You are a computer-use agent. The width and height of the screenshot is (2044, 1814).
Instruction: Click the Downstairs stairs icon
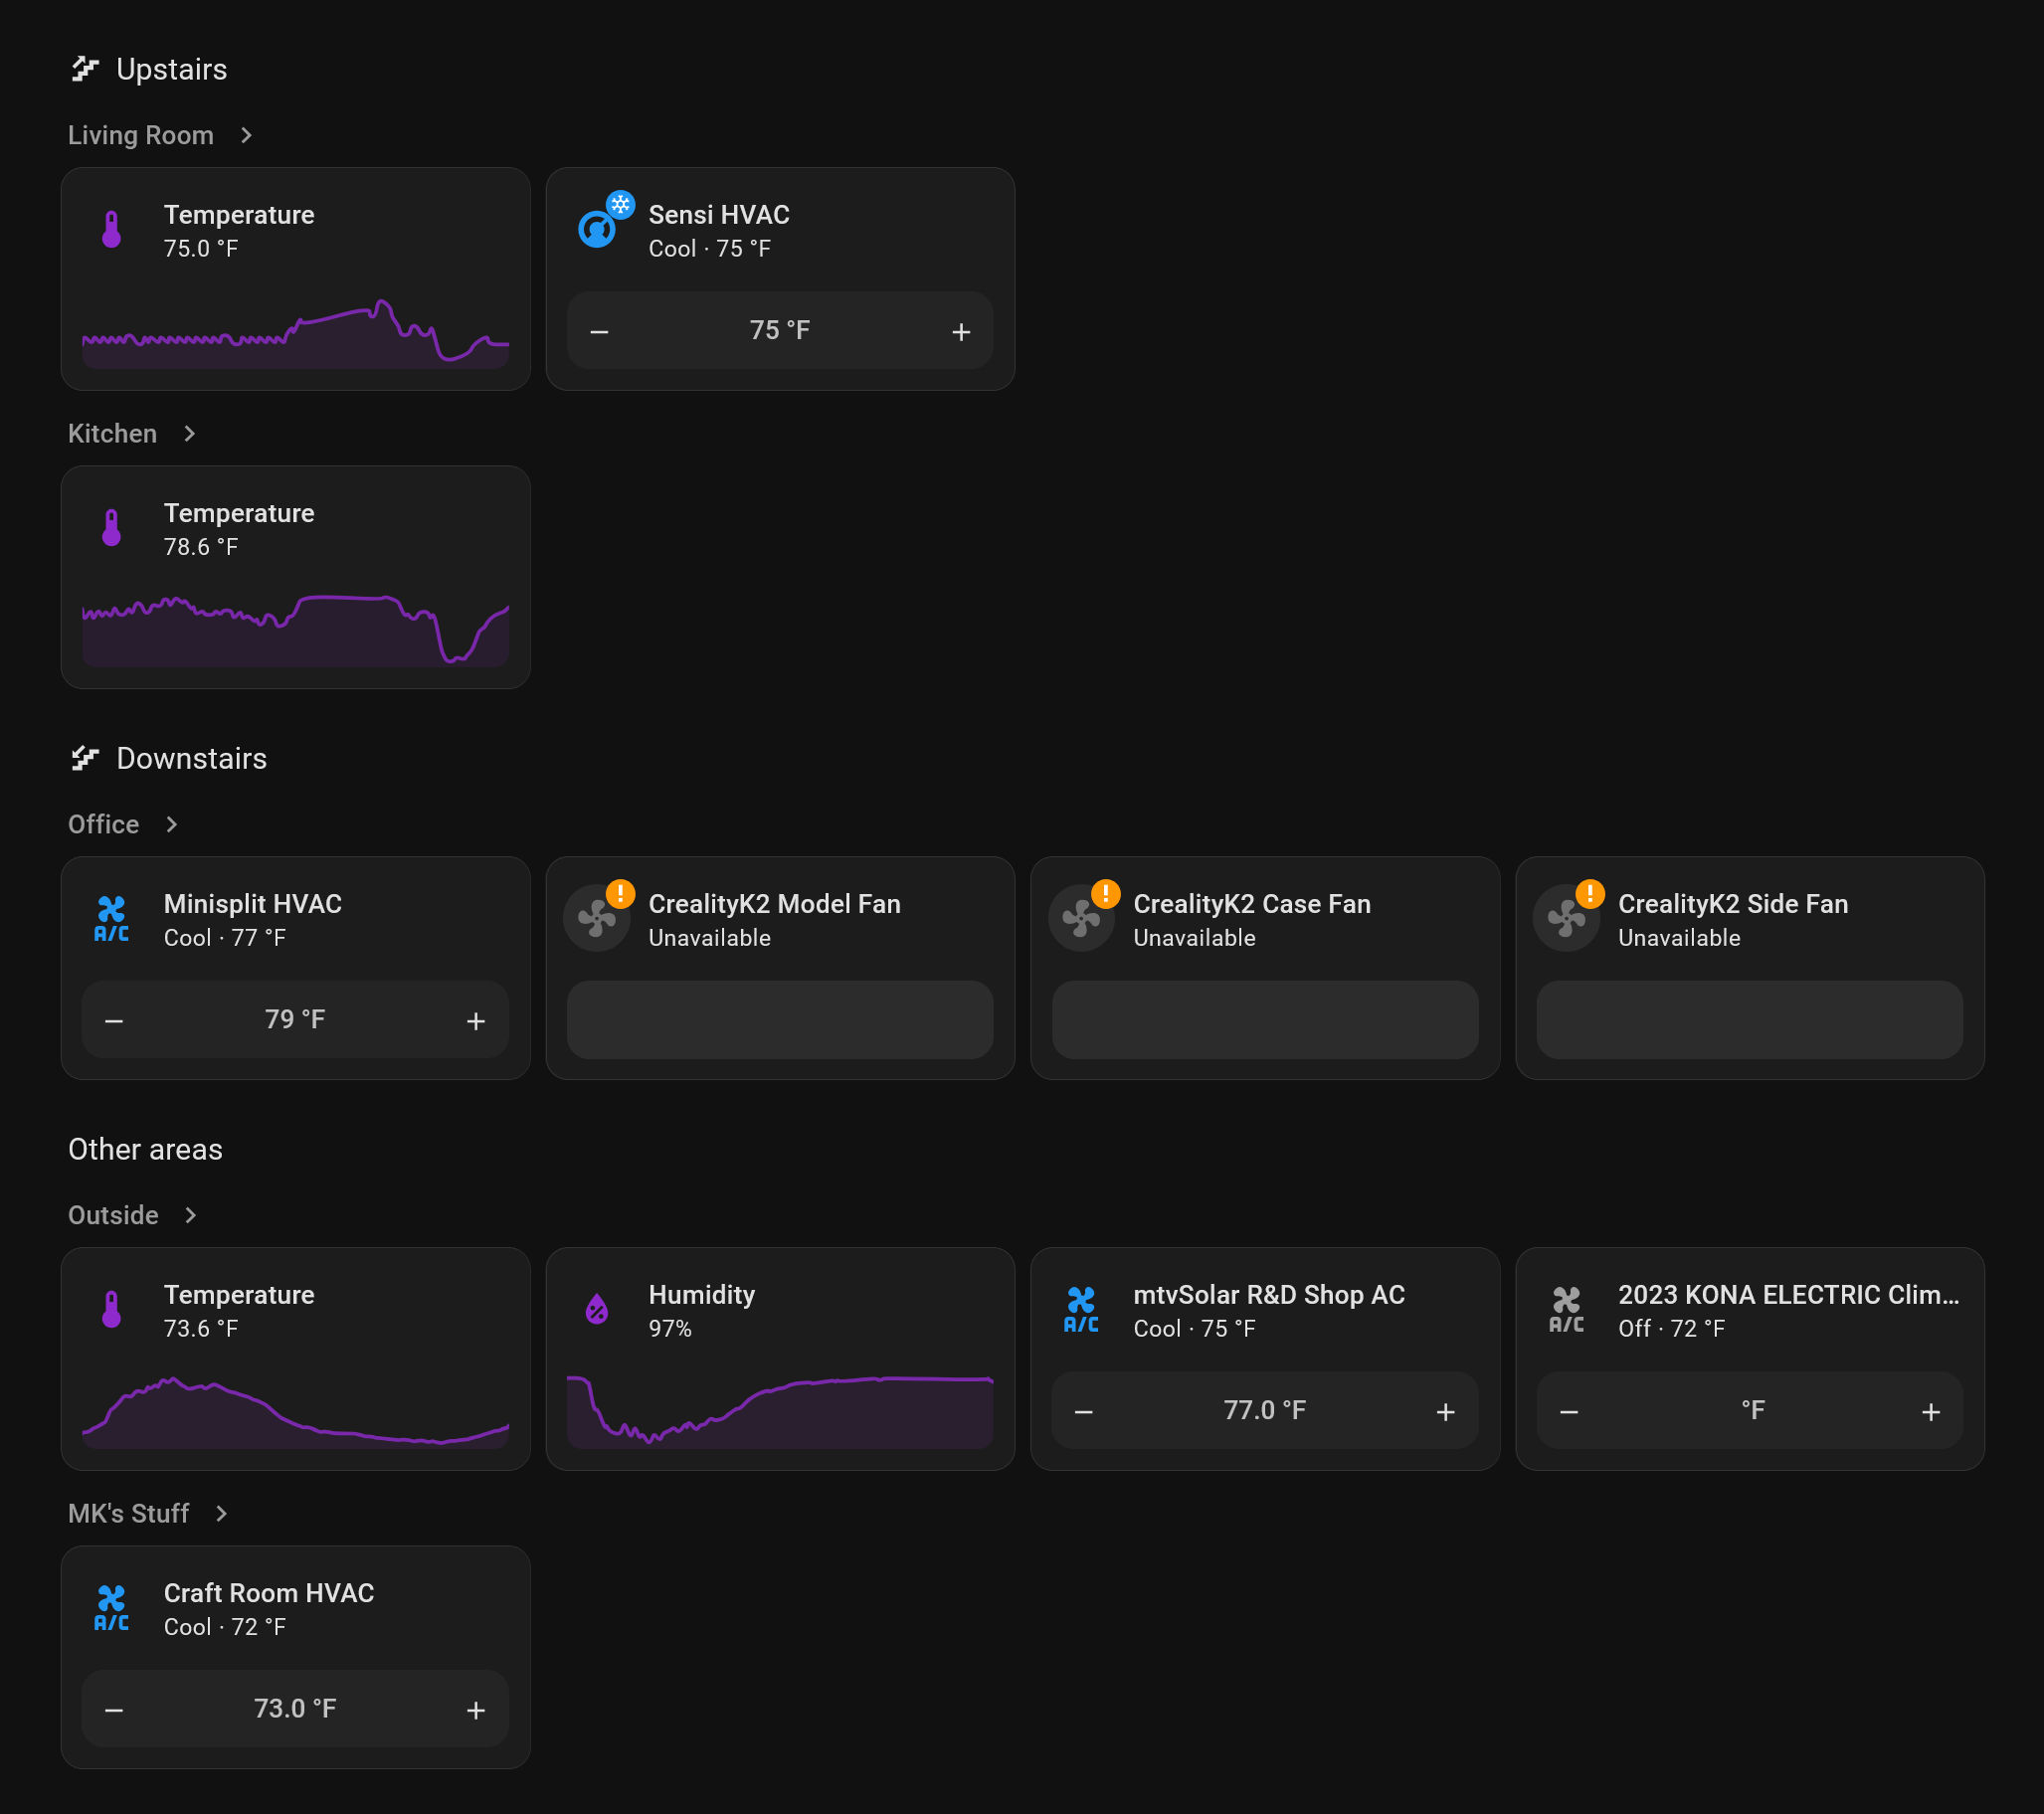[x=85, y=758]
